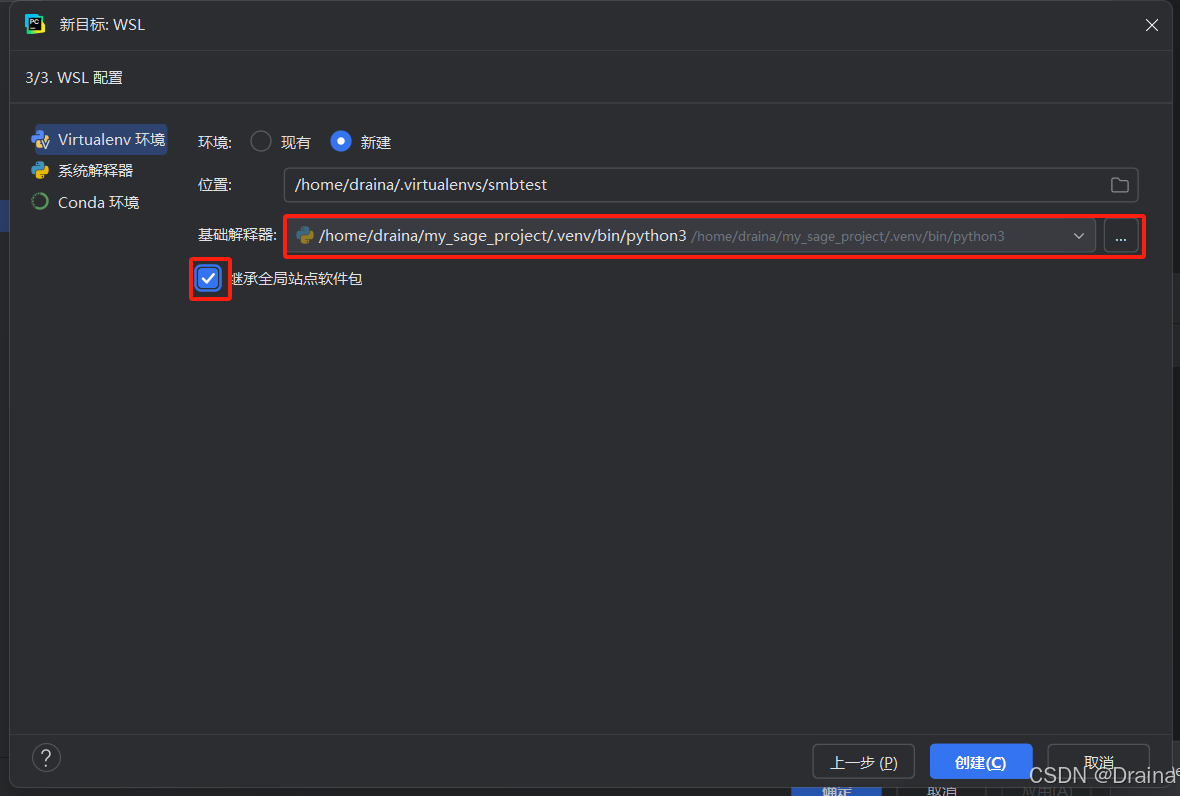
Task: Open folder browser for location path
Action: pyautogui.click(x=1119, y=185)
